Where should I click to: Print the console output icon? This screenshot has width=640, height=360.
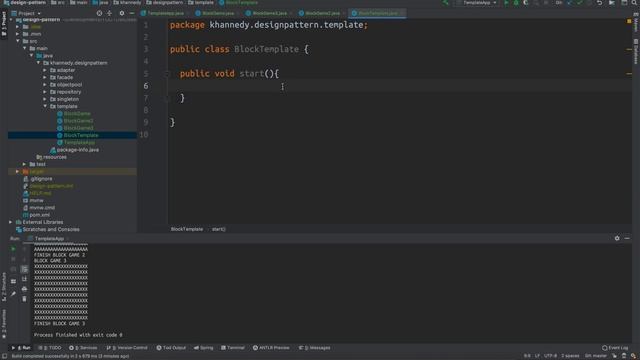(x=24, y=289)
